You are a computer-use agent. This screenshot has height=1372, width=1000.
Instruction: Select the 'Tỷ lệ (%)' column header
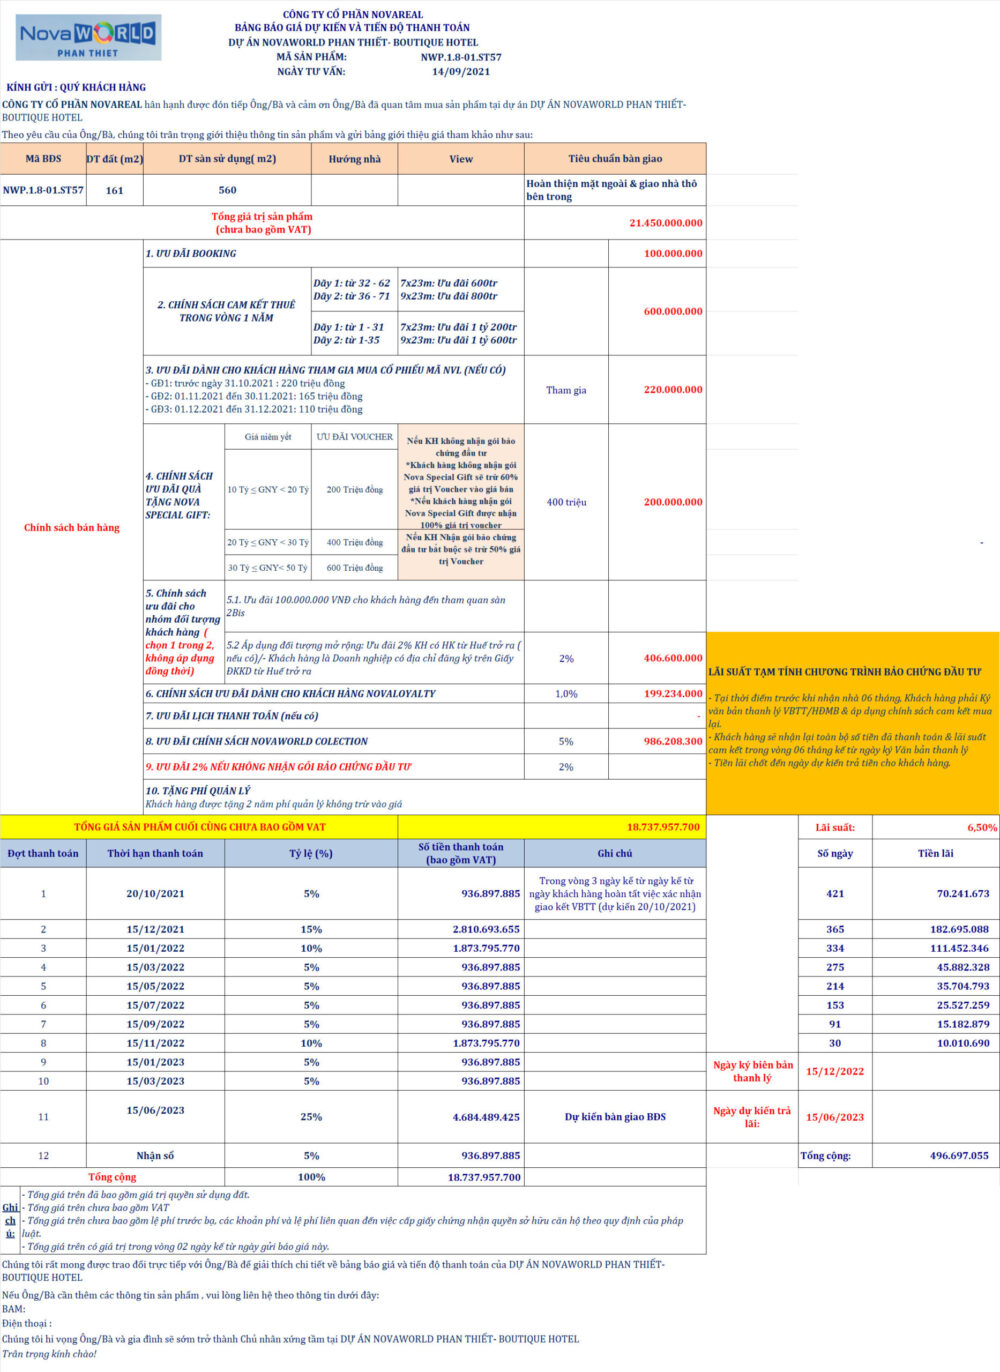(311, 853)
